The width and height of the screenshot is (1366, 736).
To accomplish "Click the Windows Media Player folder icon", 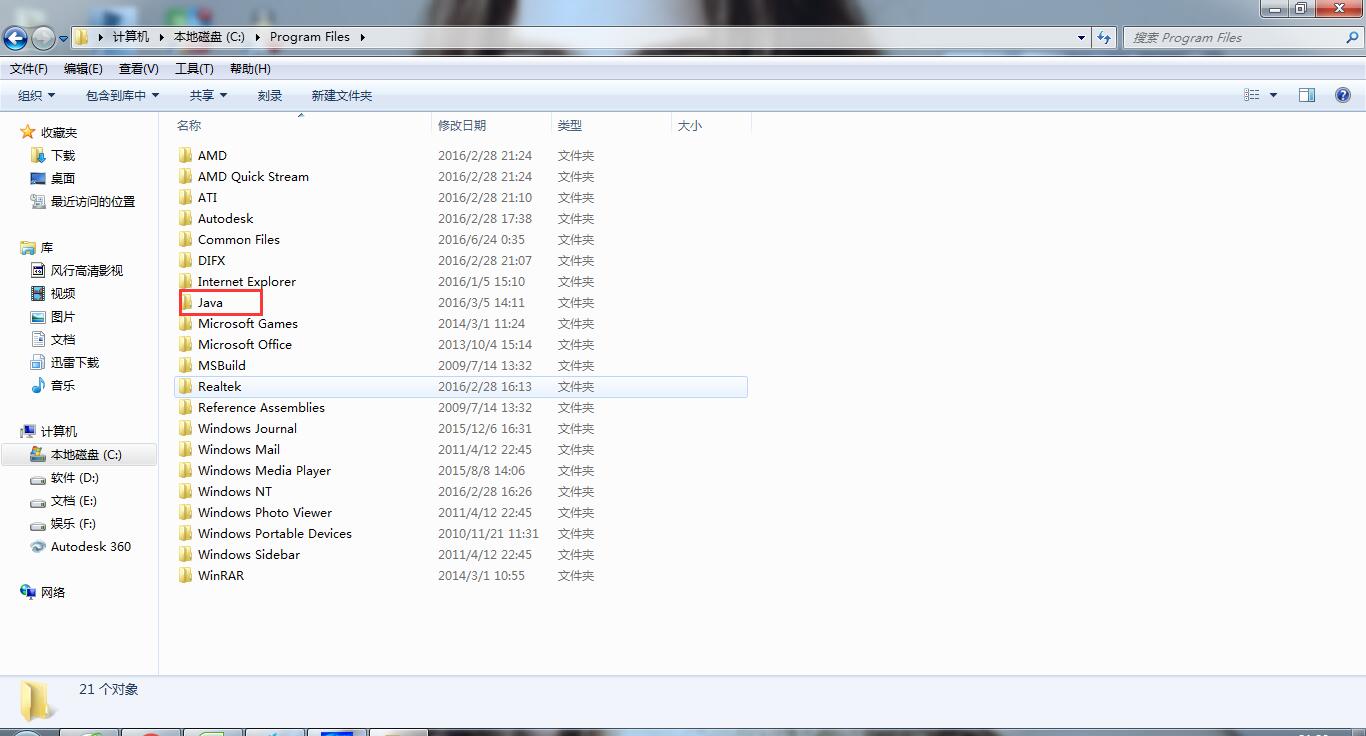I will pyautogui.click(x=185, y=470).
